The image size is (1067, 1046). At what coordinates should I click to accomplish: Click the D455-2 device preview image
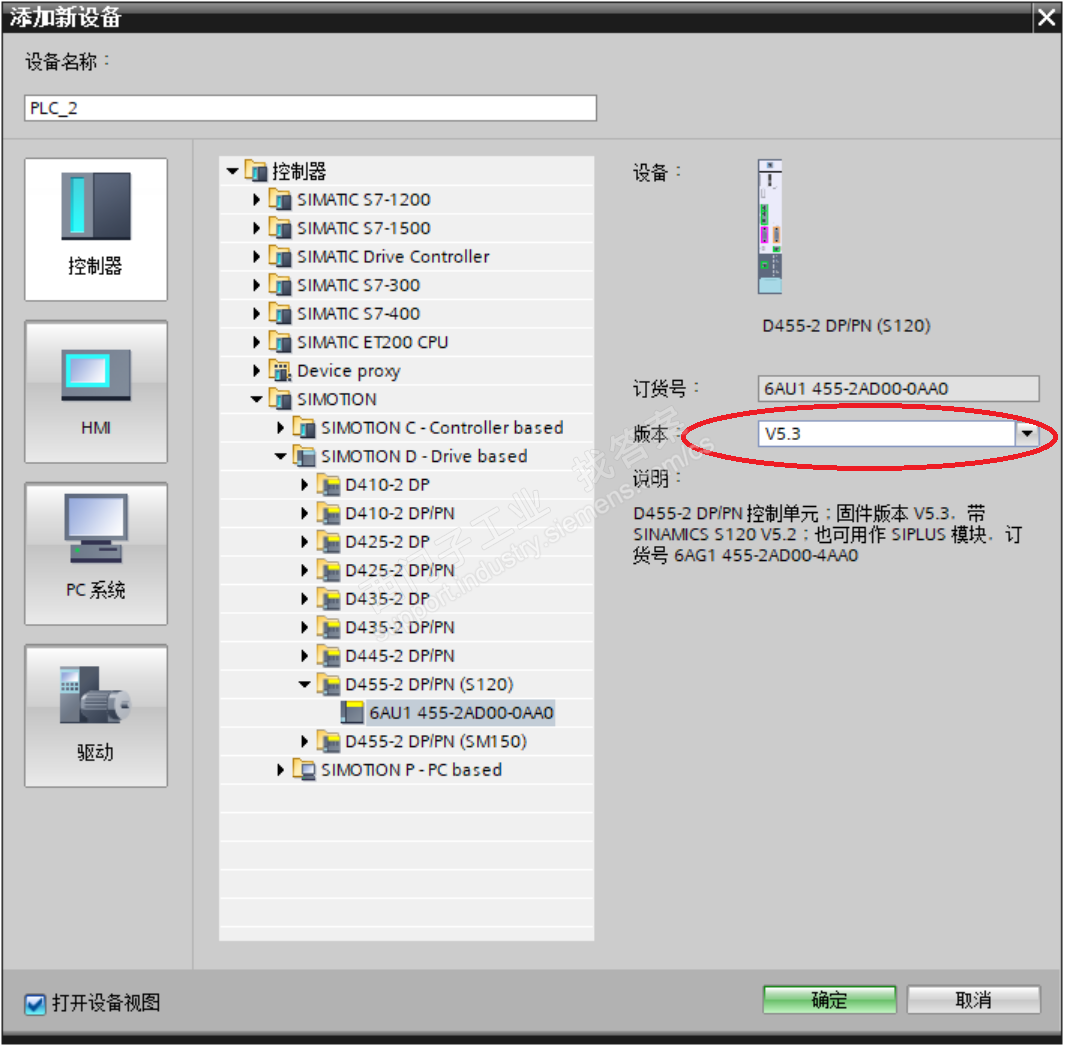tap(770, 227)
